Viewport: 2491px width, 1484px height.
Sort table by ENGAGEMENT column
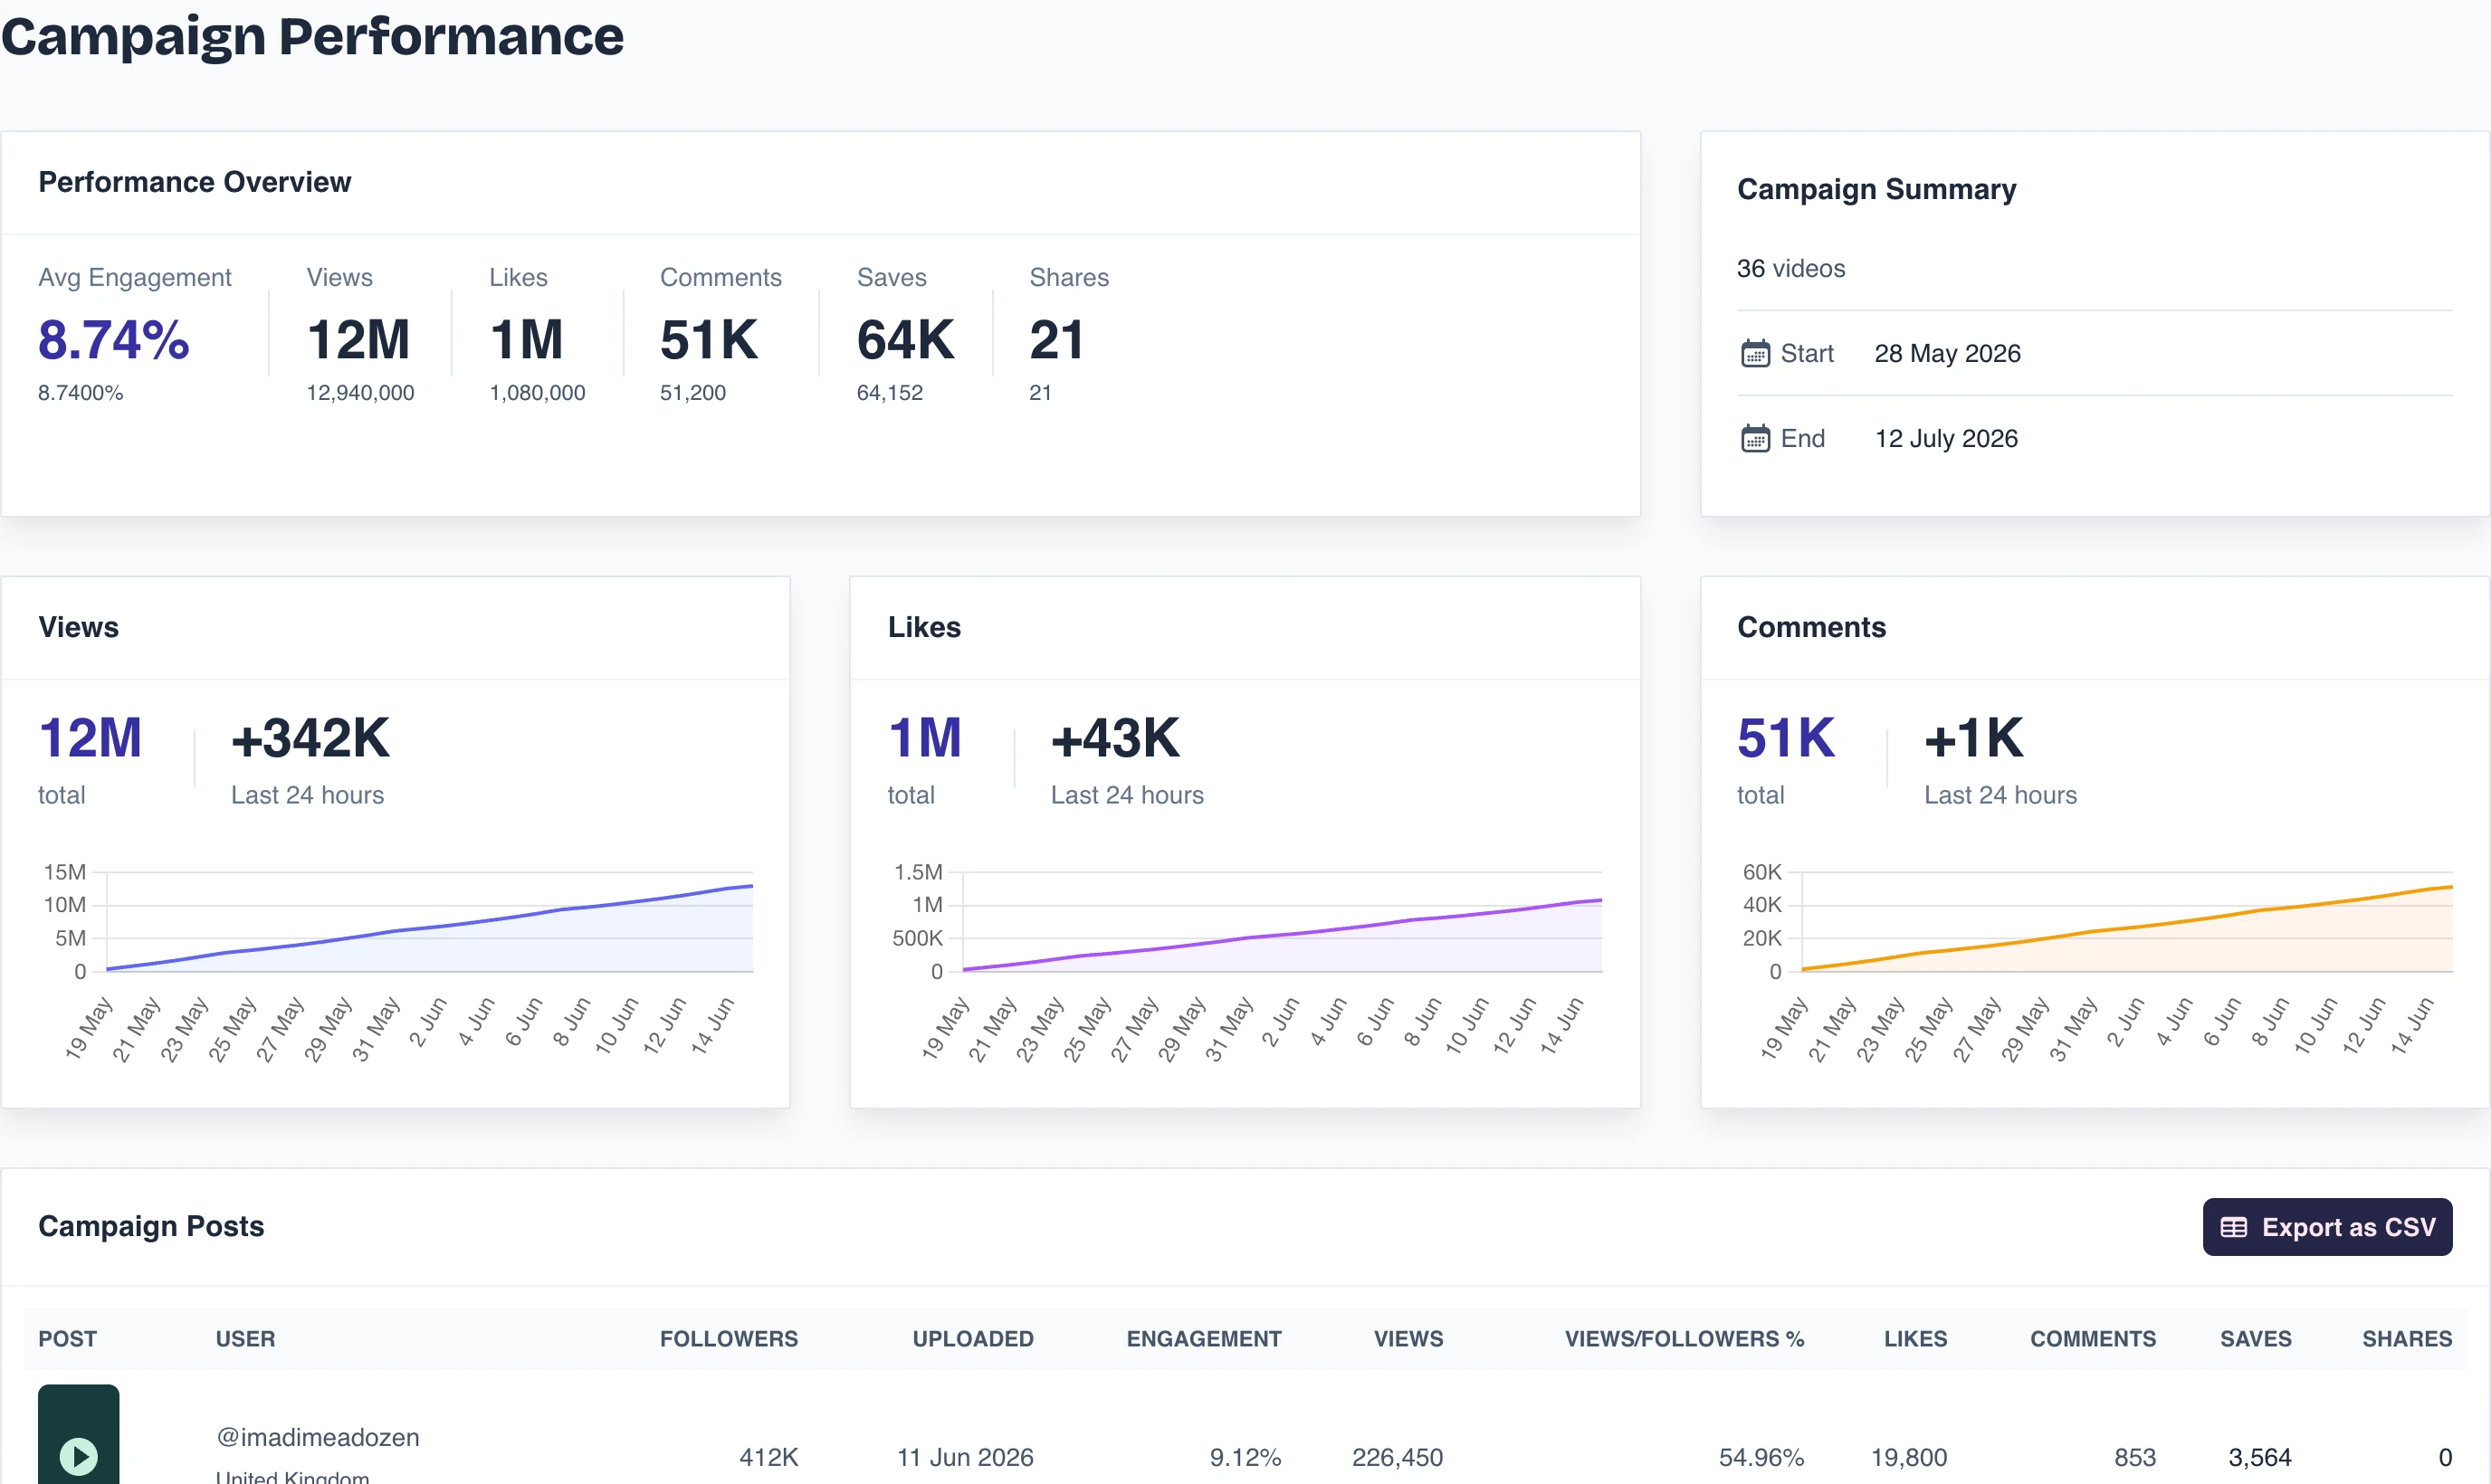point(1203,1339)
